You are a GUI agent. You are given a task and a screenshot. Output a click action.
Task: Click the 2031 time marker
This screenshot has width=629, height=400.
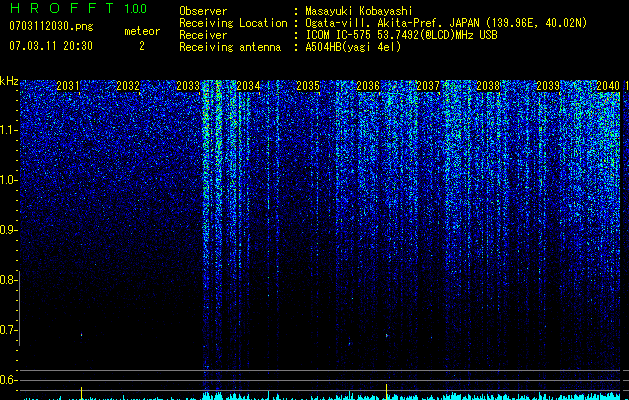tap(68, 86)
